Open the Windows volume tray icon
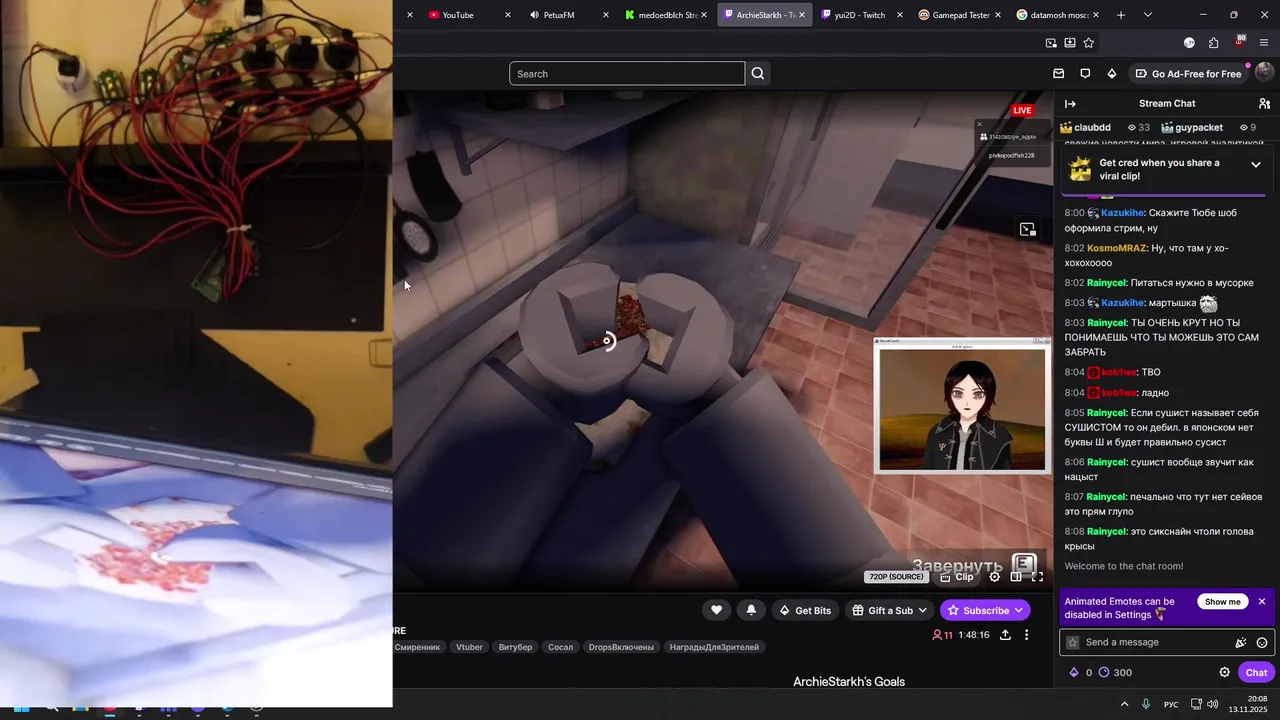Viewport: 1280px width, 720px height. (x=1212, y=704)
